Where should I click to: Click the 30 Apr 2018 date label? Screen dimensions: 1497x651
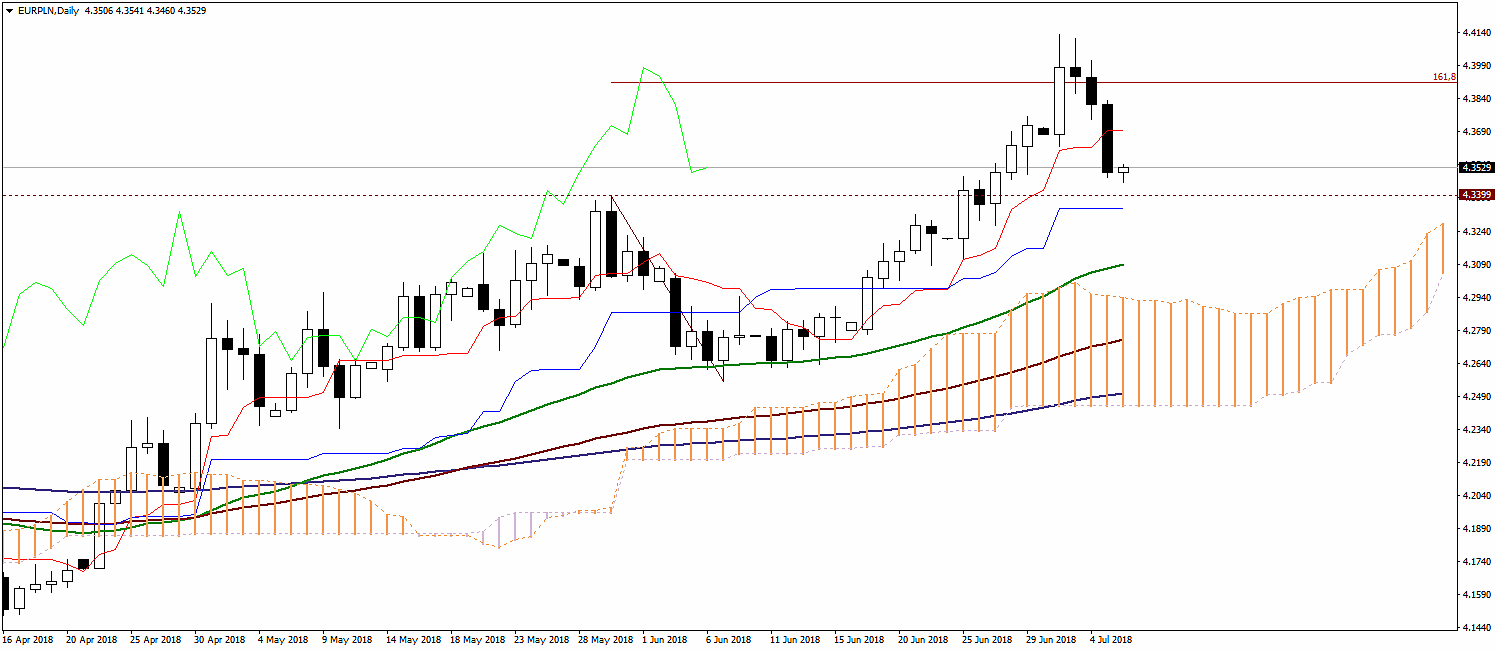(220, 639)
